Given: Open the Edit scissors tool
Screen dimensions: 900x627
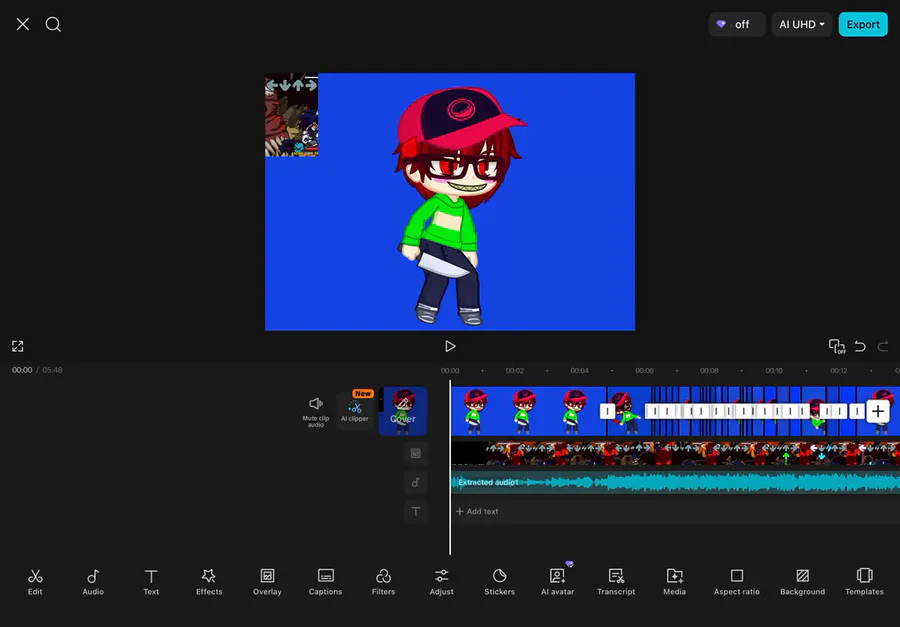Looking at the screenshot, I should click(35, 582).
